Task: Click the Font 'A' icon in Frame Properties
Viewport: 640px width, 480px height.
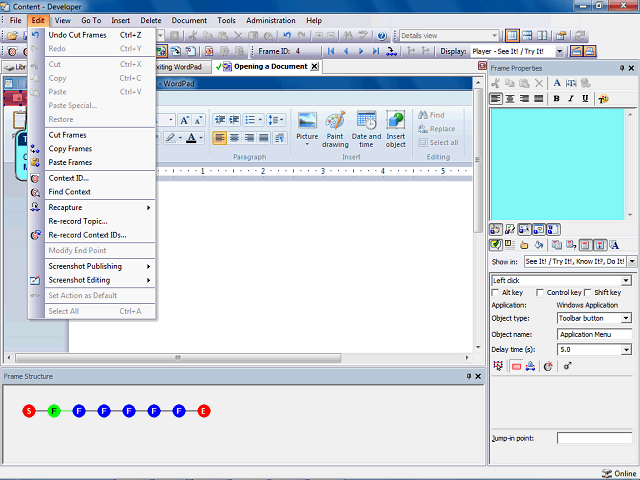Action: [x=557, y=83]
